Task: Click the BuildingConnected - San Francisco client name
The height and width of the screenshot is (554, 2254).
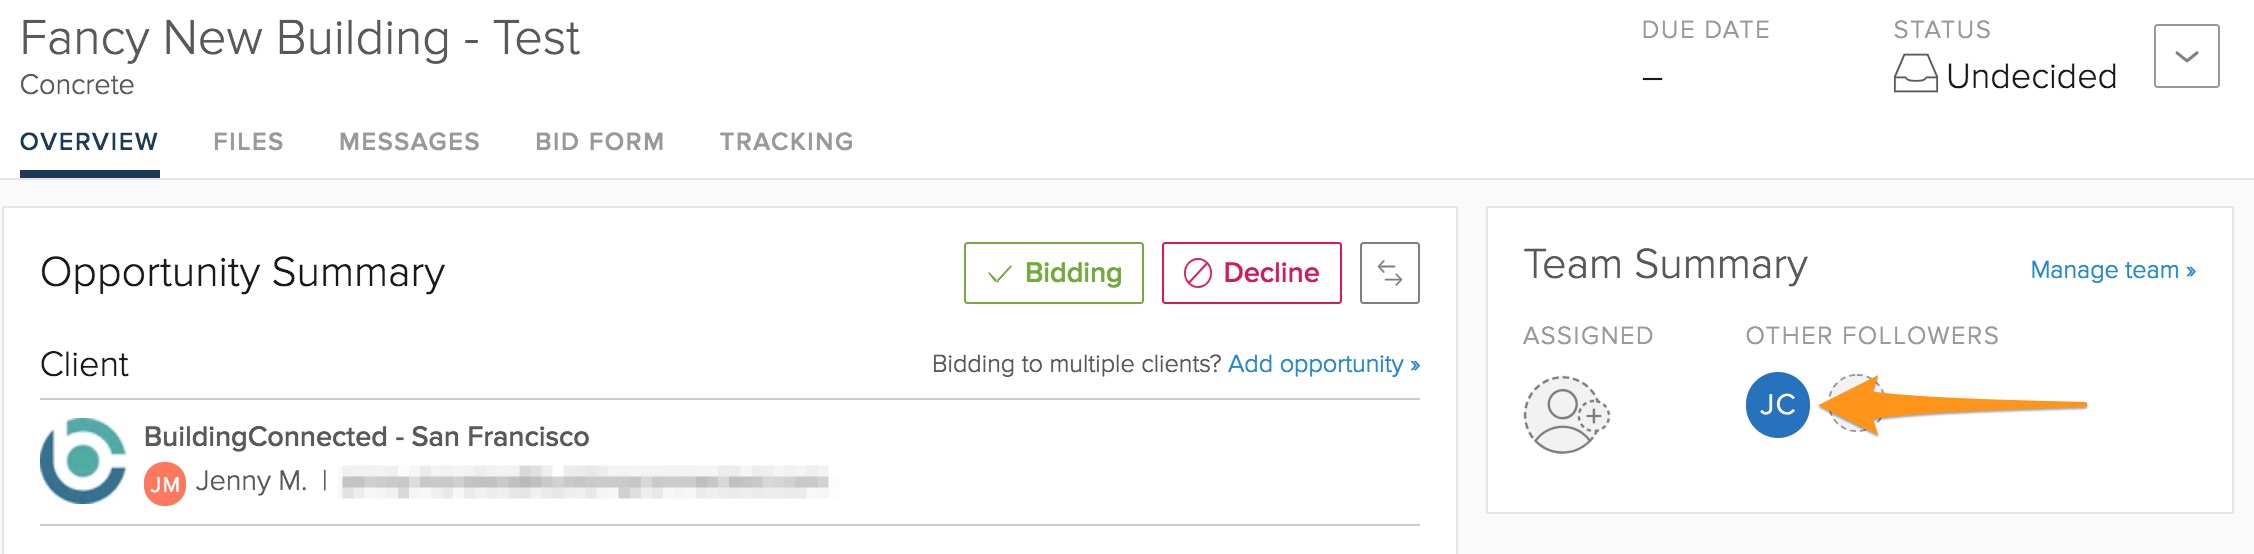Action: [366, 437]
